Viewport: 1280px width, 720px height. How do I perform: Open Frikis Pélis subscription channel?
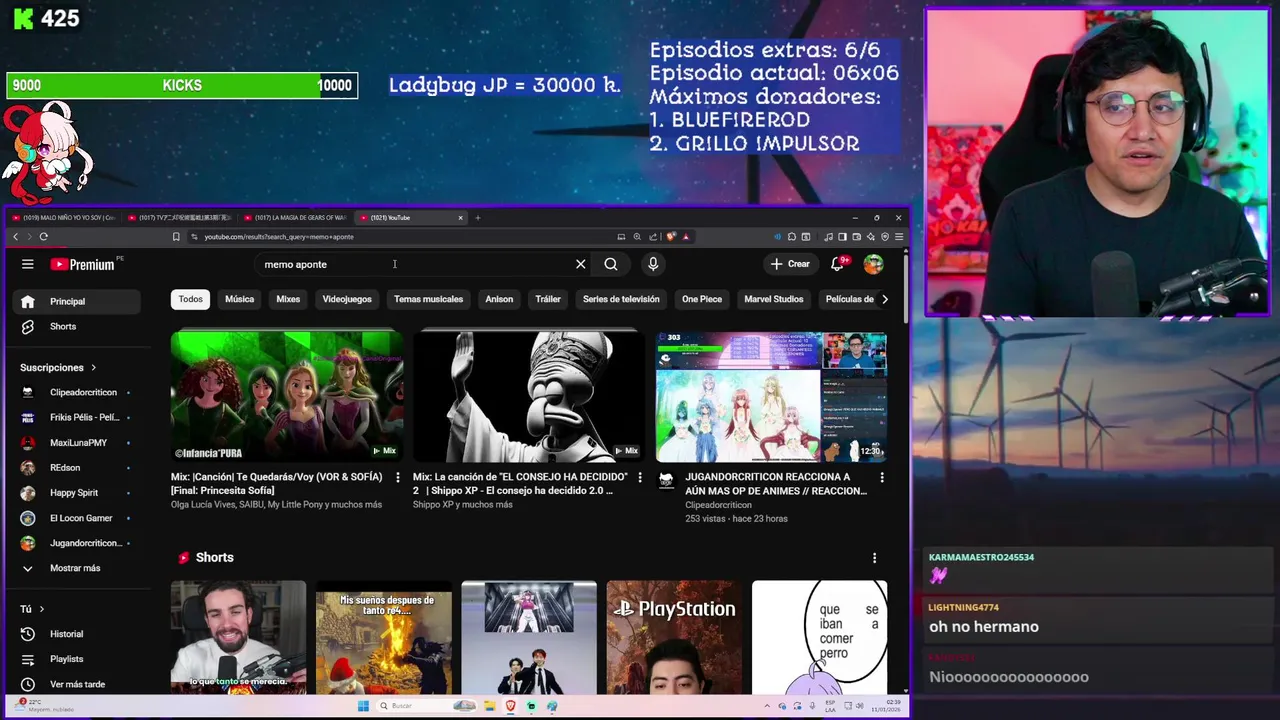tap(78, 417)
